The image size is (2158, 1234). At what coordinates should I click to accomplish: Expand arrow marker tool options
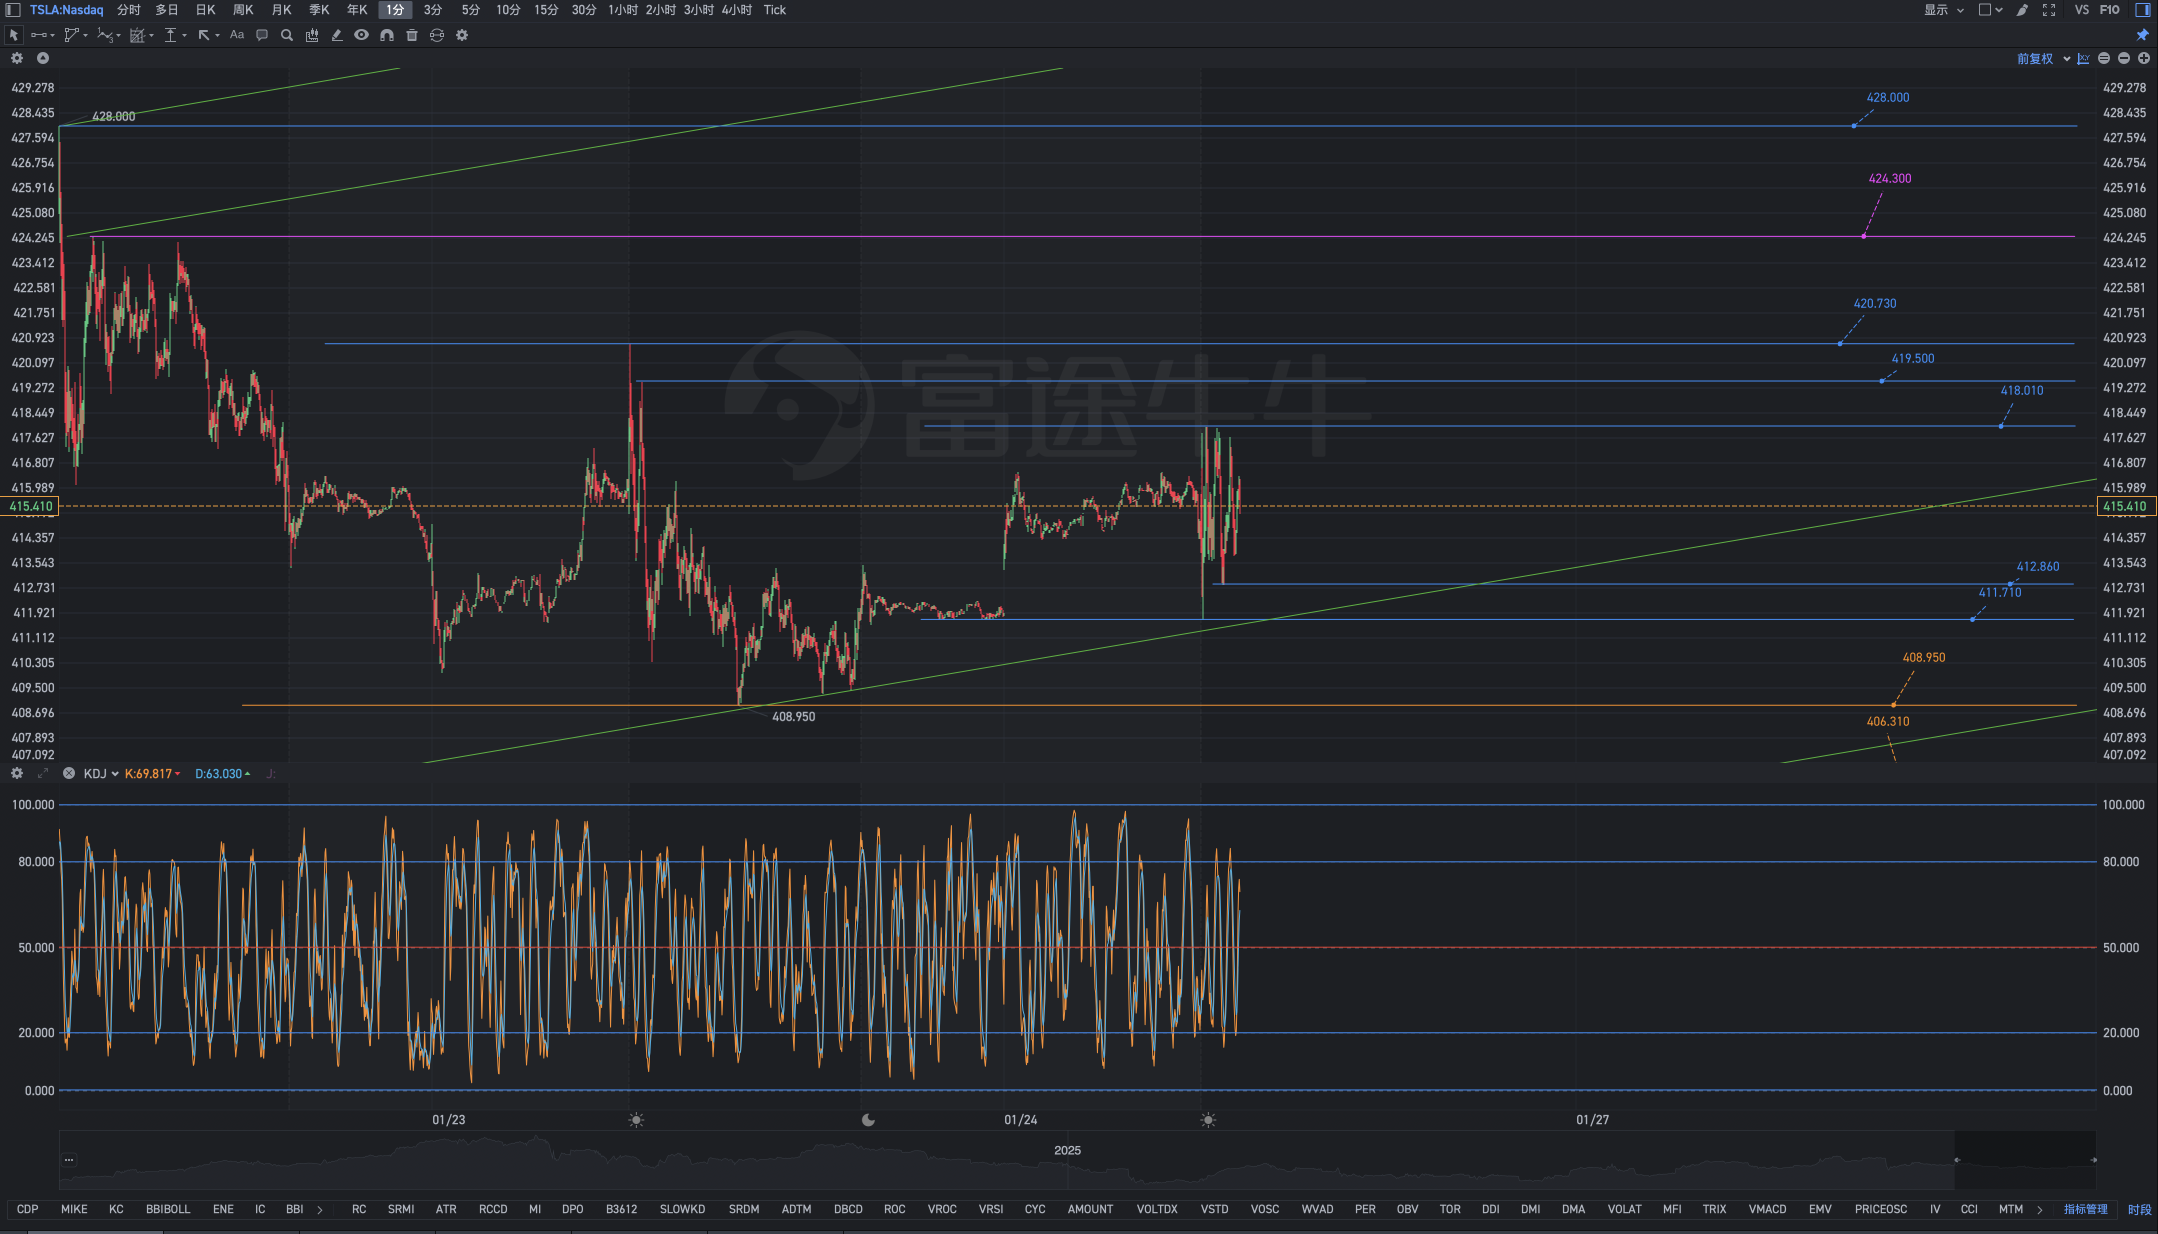[217, 35]
